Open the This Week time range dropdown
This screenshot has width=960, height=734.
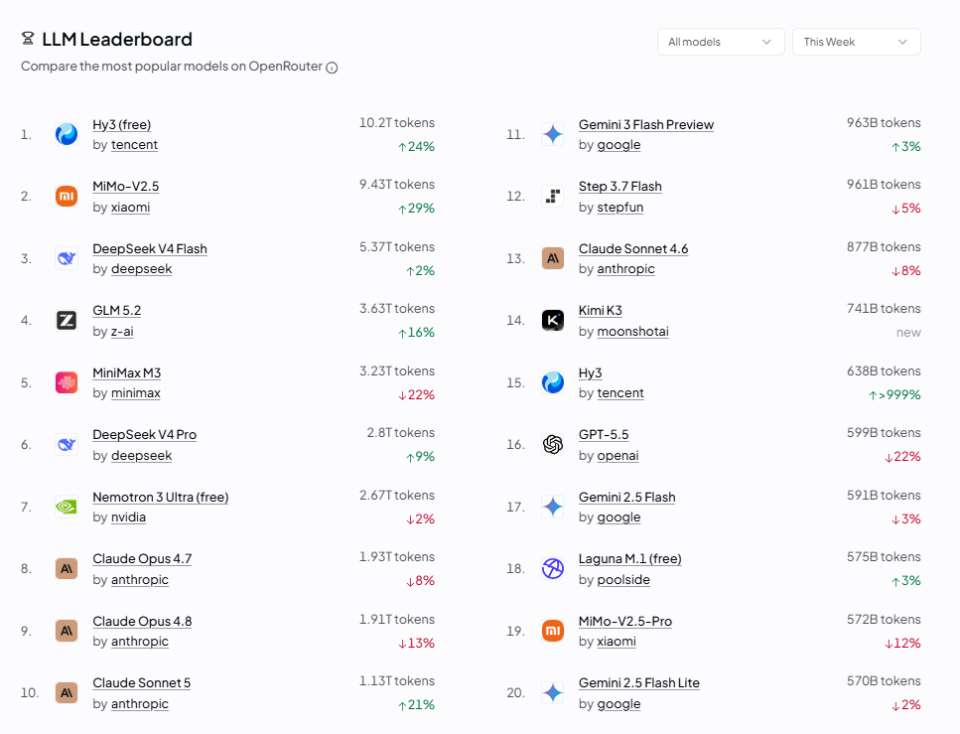point(856,42)
